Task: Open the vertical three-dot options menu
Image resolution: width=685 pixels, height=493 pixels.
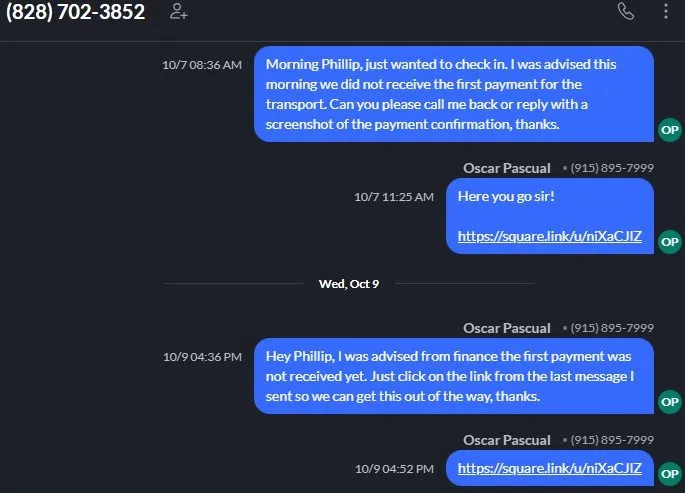Action: pyautogui.click(x=666, y=12)
